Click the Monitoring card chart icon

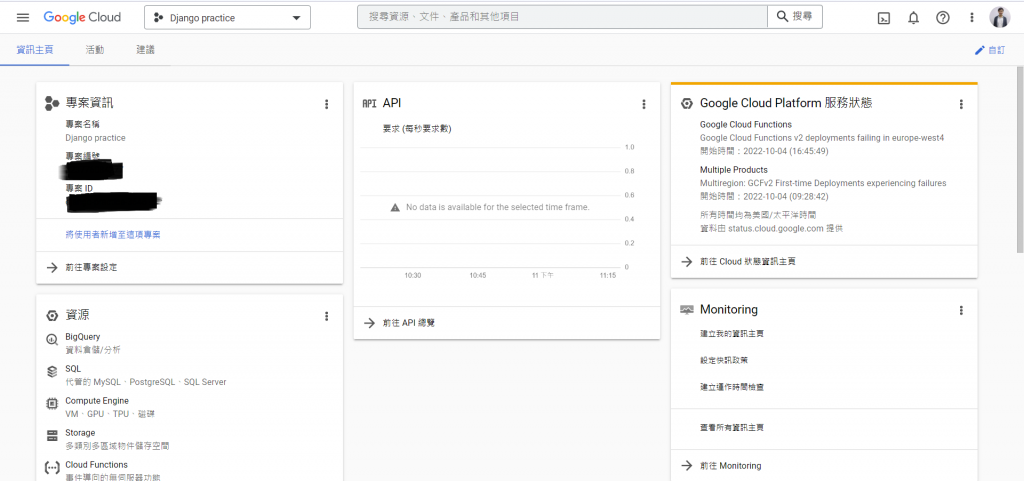click(686, 309)
